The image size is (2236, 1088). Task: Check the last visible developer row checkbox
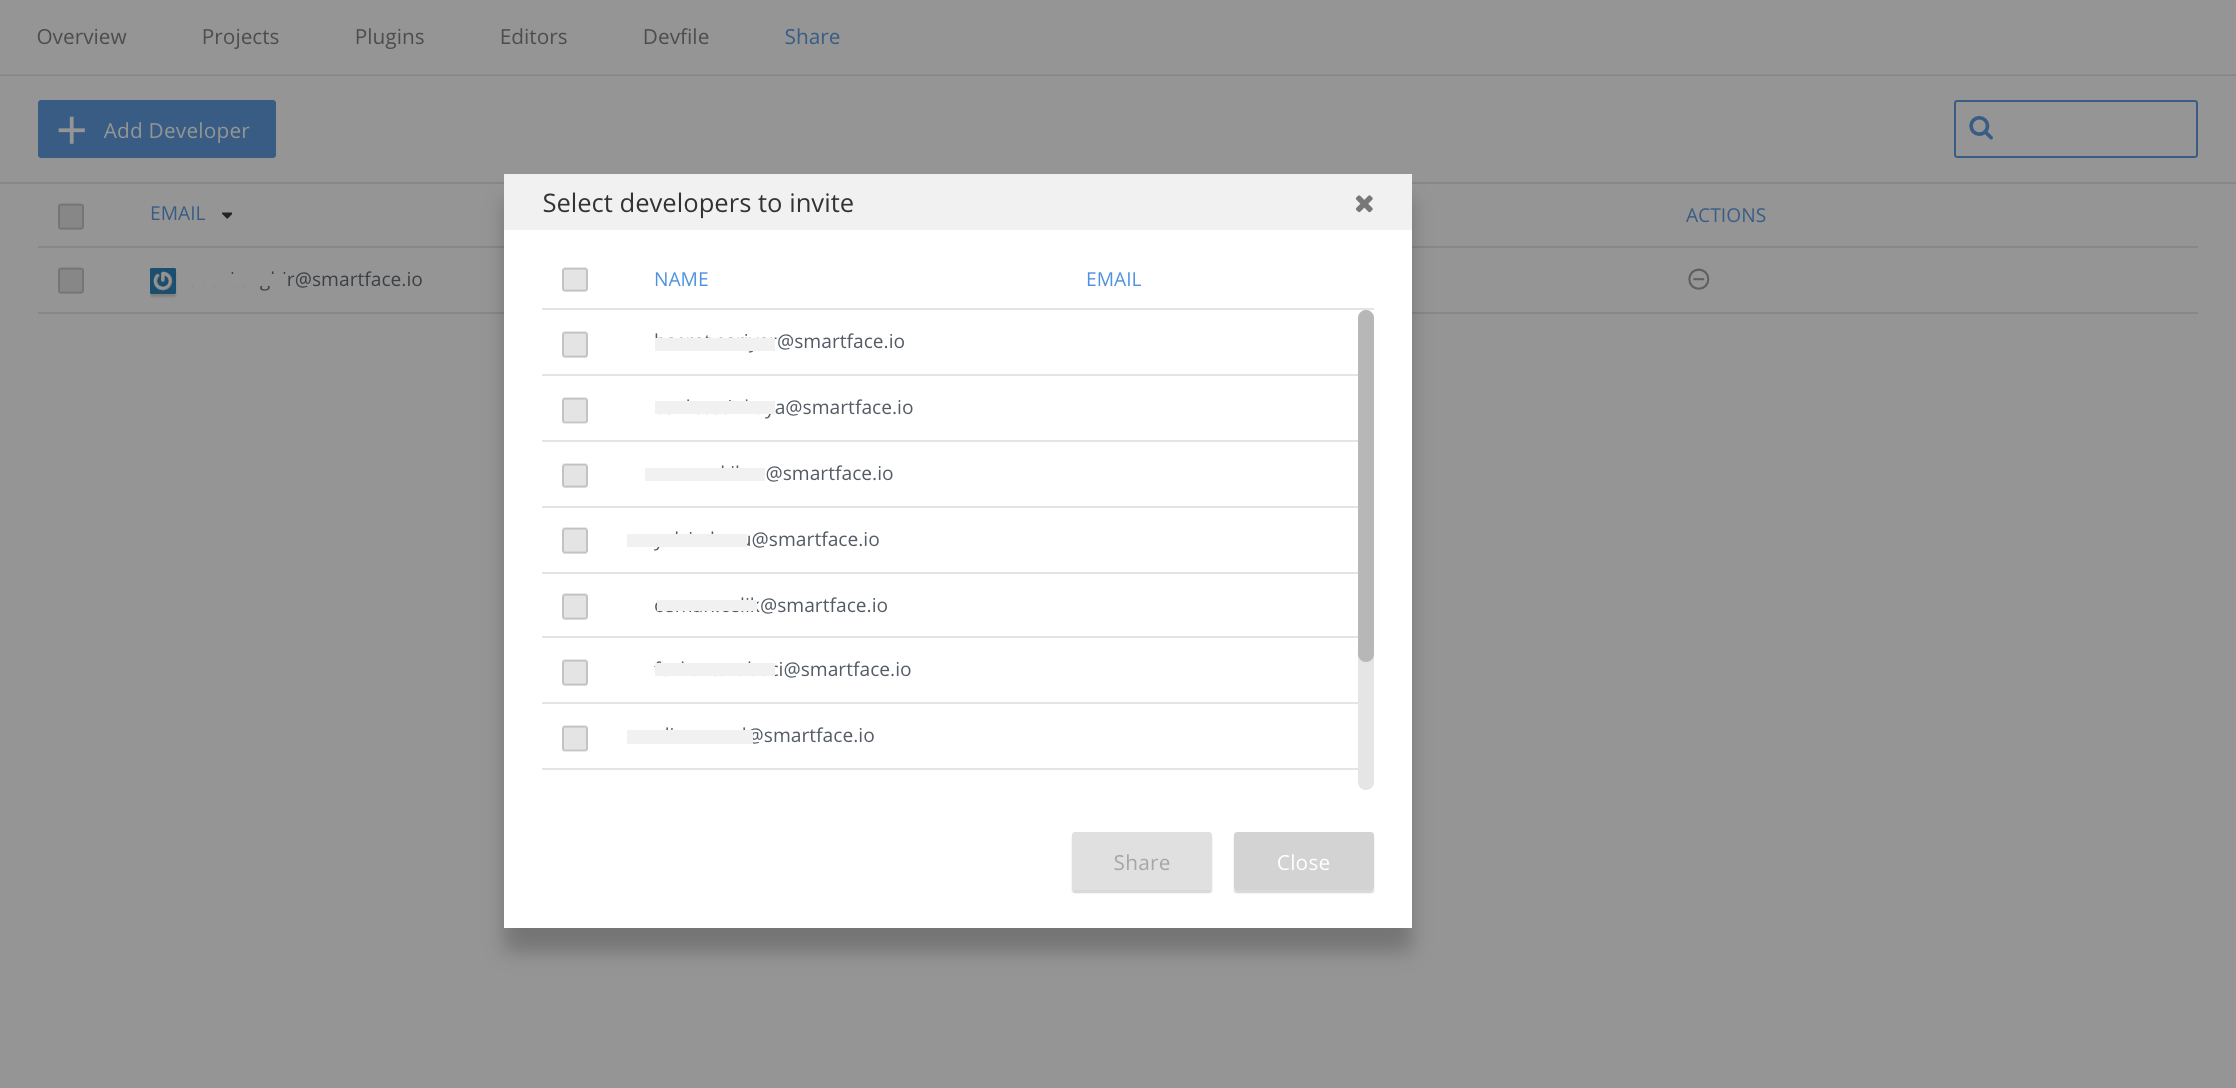click(x=575, y=739)
